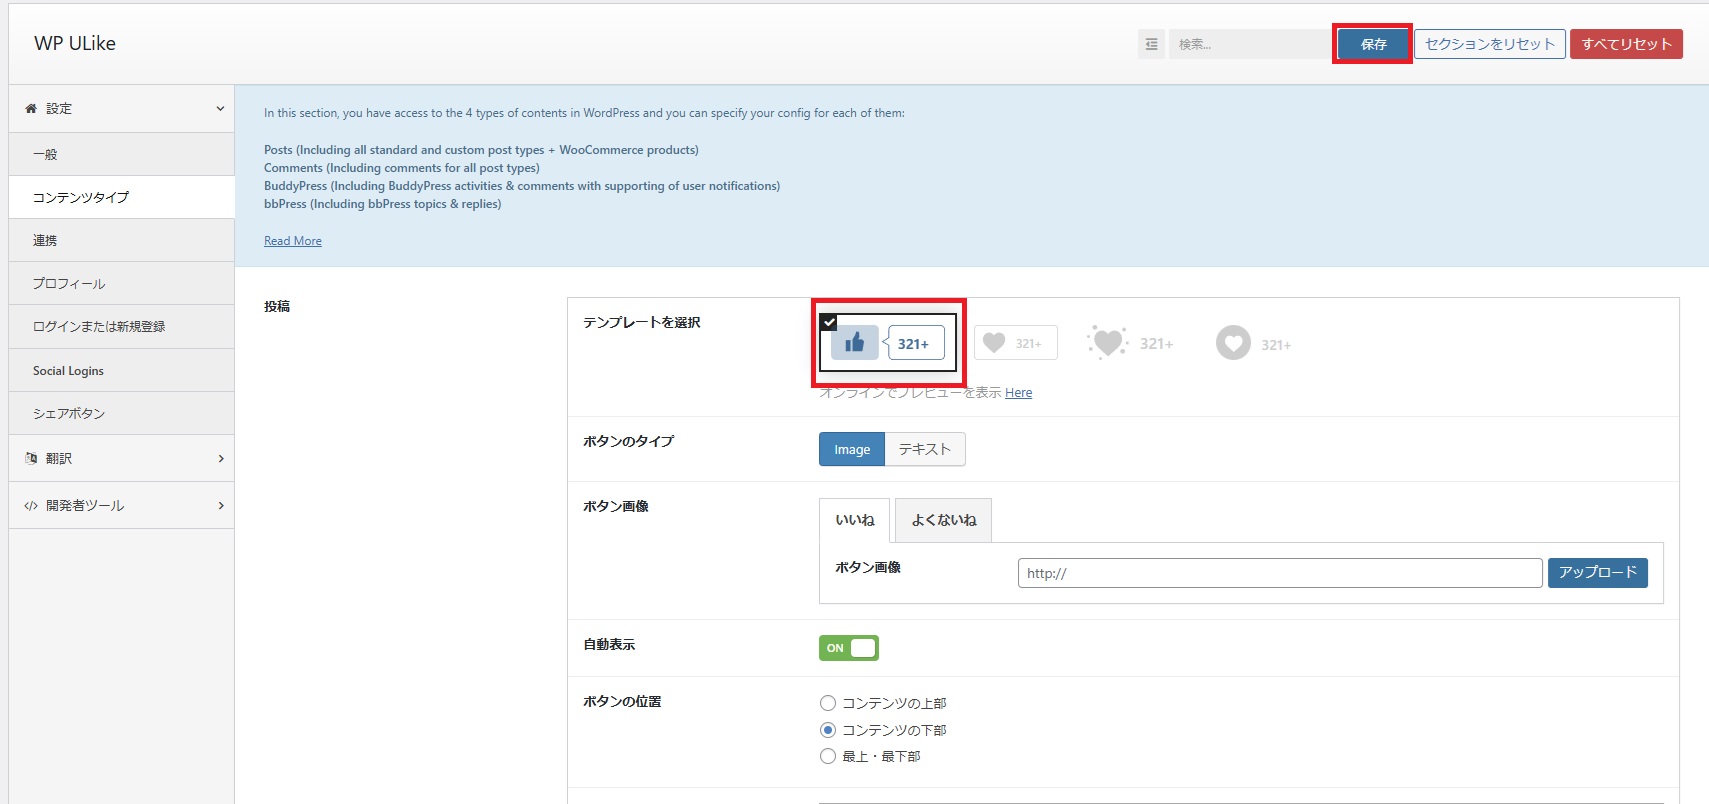Turn off the 自動表示 ON switch

[848, 648]
